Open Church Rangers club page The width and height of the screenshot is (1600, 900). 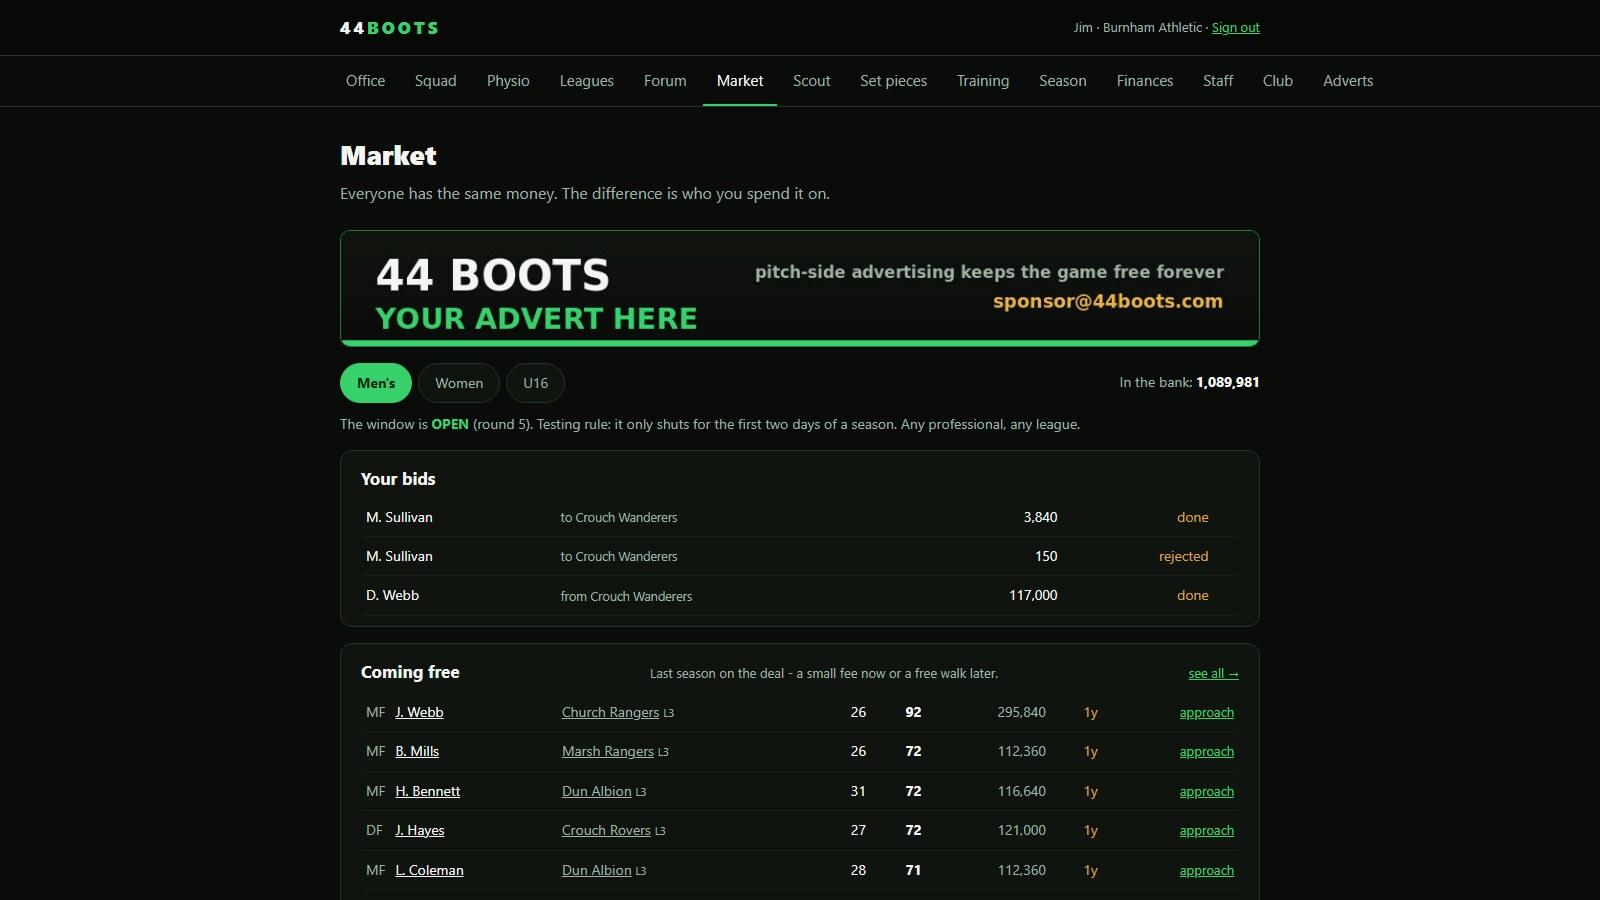click(x=610, y=712)
